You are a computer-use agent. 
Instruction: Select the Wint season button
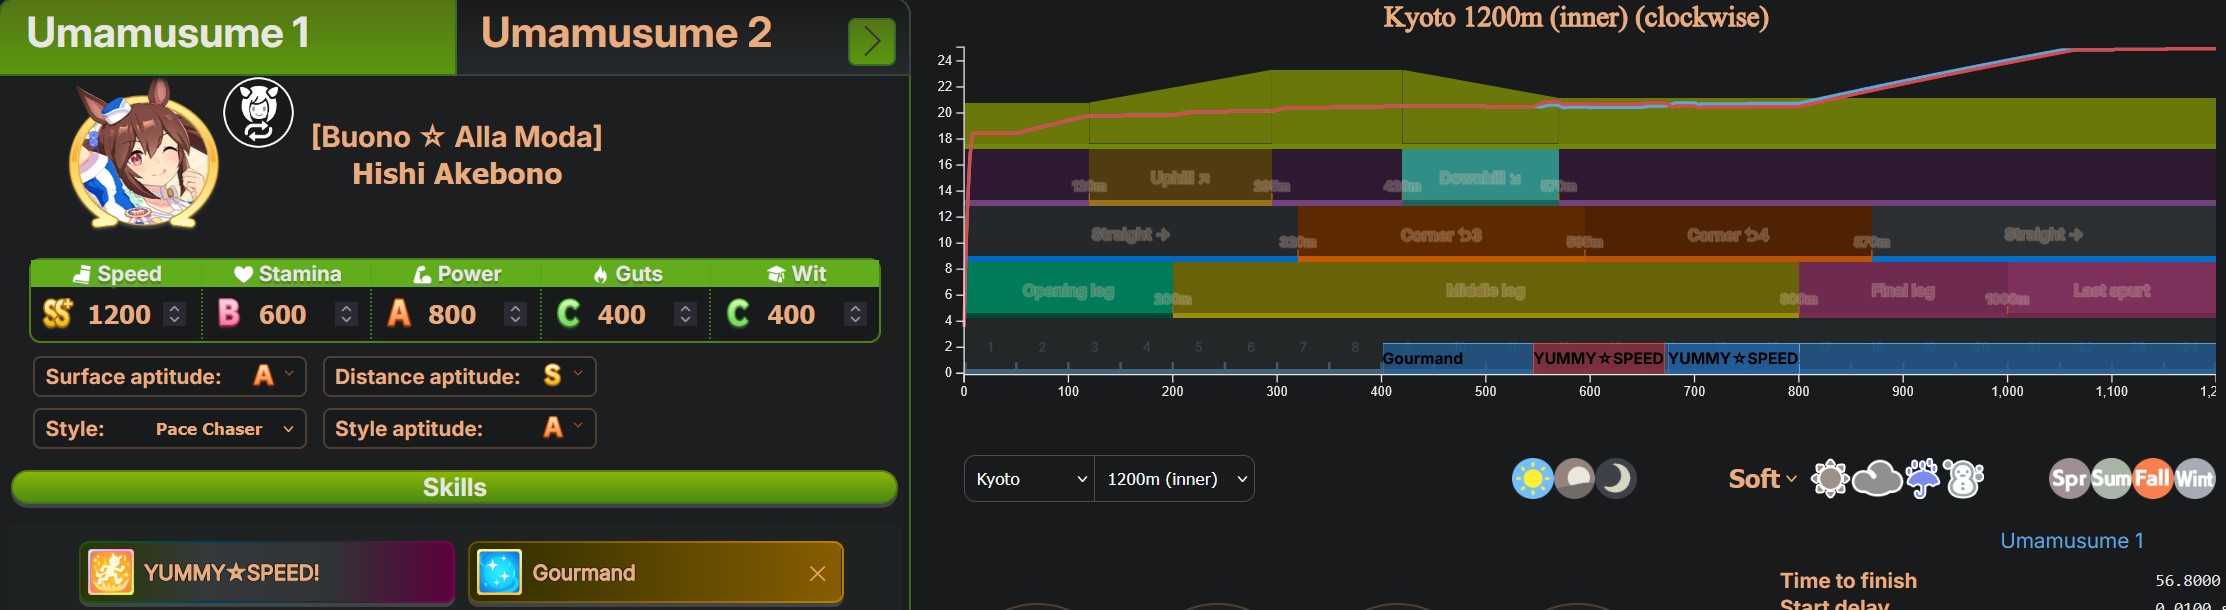click(2194, 479)
